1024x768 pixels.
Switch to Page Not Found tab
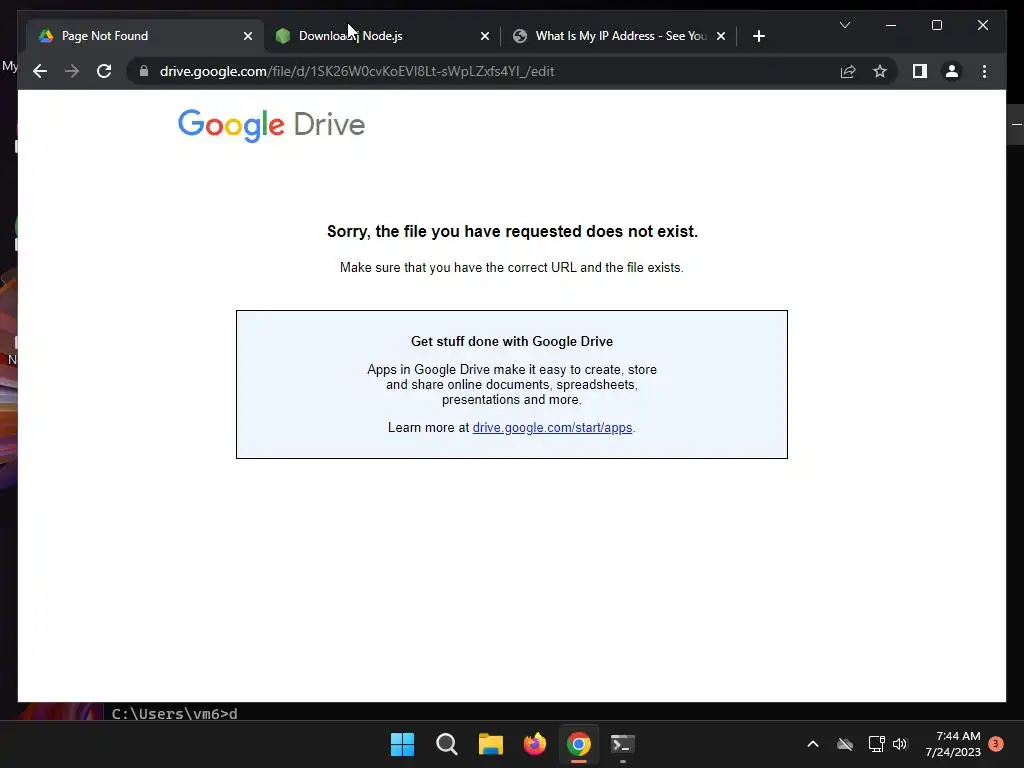tap(144, 36)
